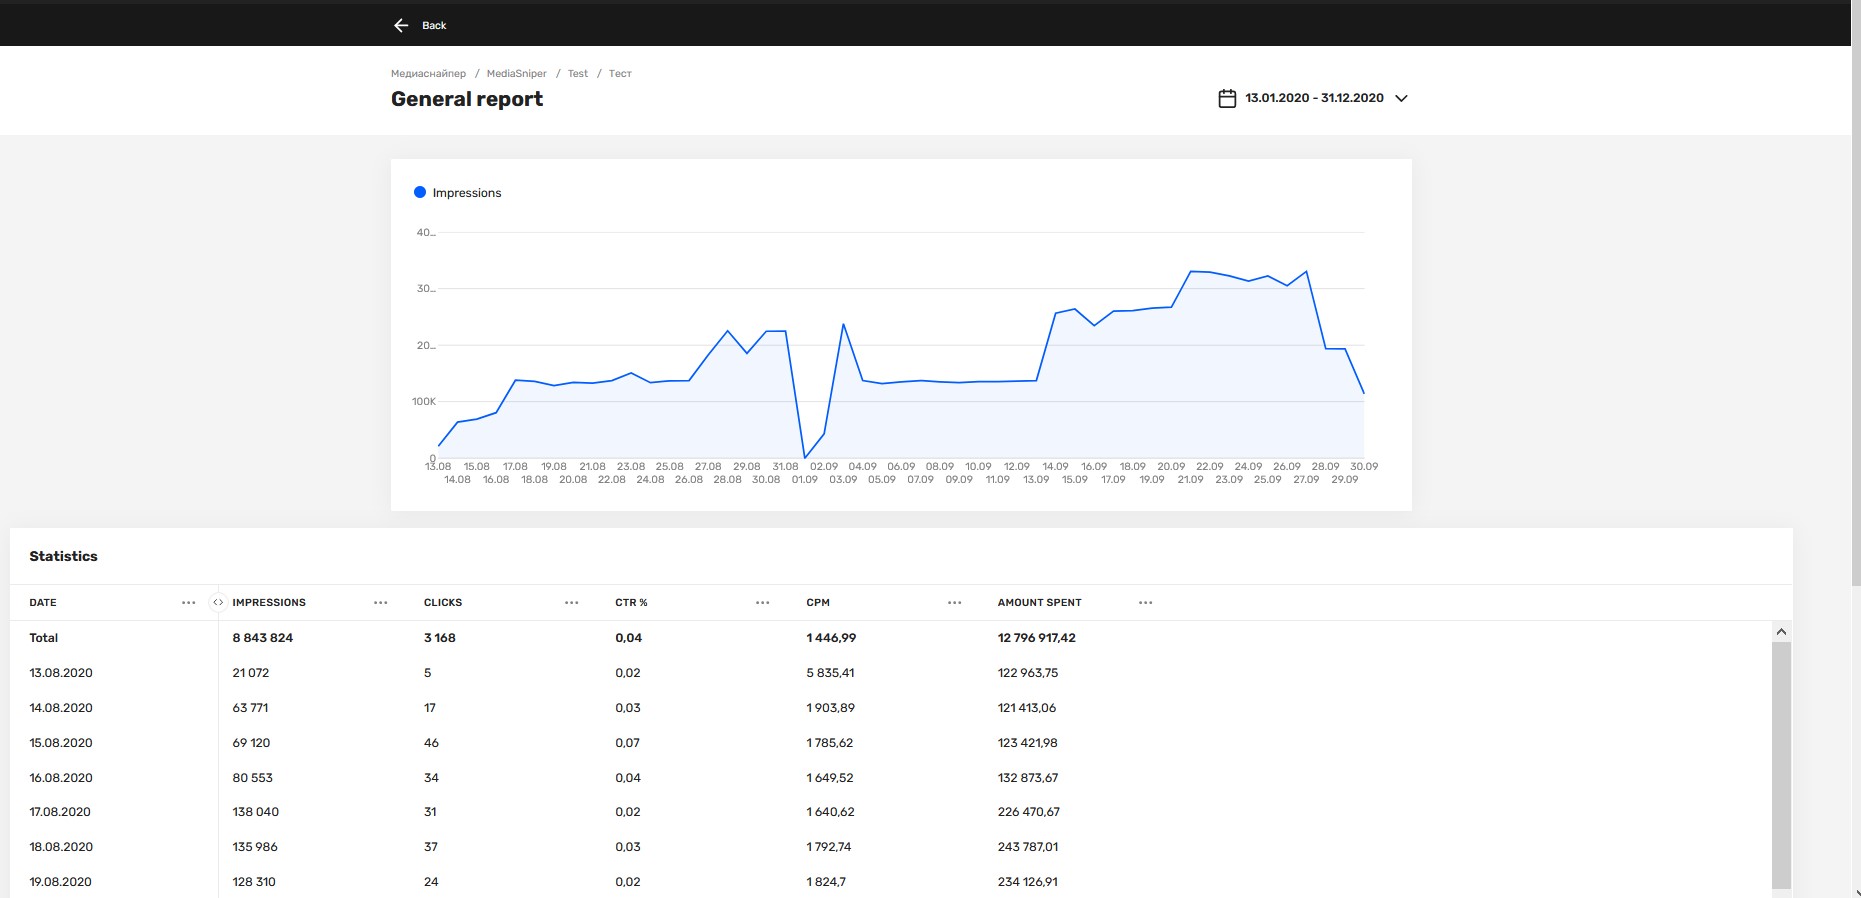1861x898 pixels.
Task: Open the Тест breadcrumb link
Action: [x=620, y=74]
